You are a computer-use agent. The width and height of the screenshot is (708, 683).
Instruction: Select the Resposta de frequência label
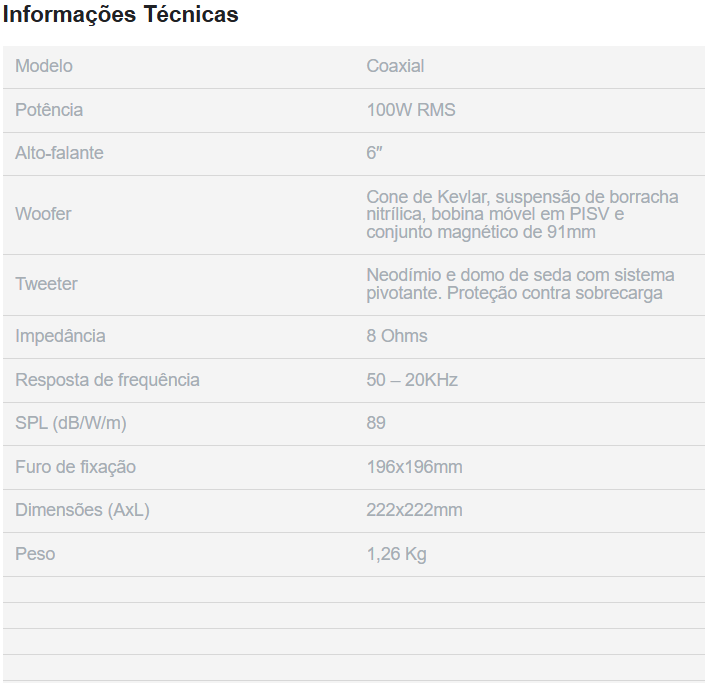click(x=107, y=380)
